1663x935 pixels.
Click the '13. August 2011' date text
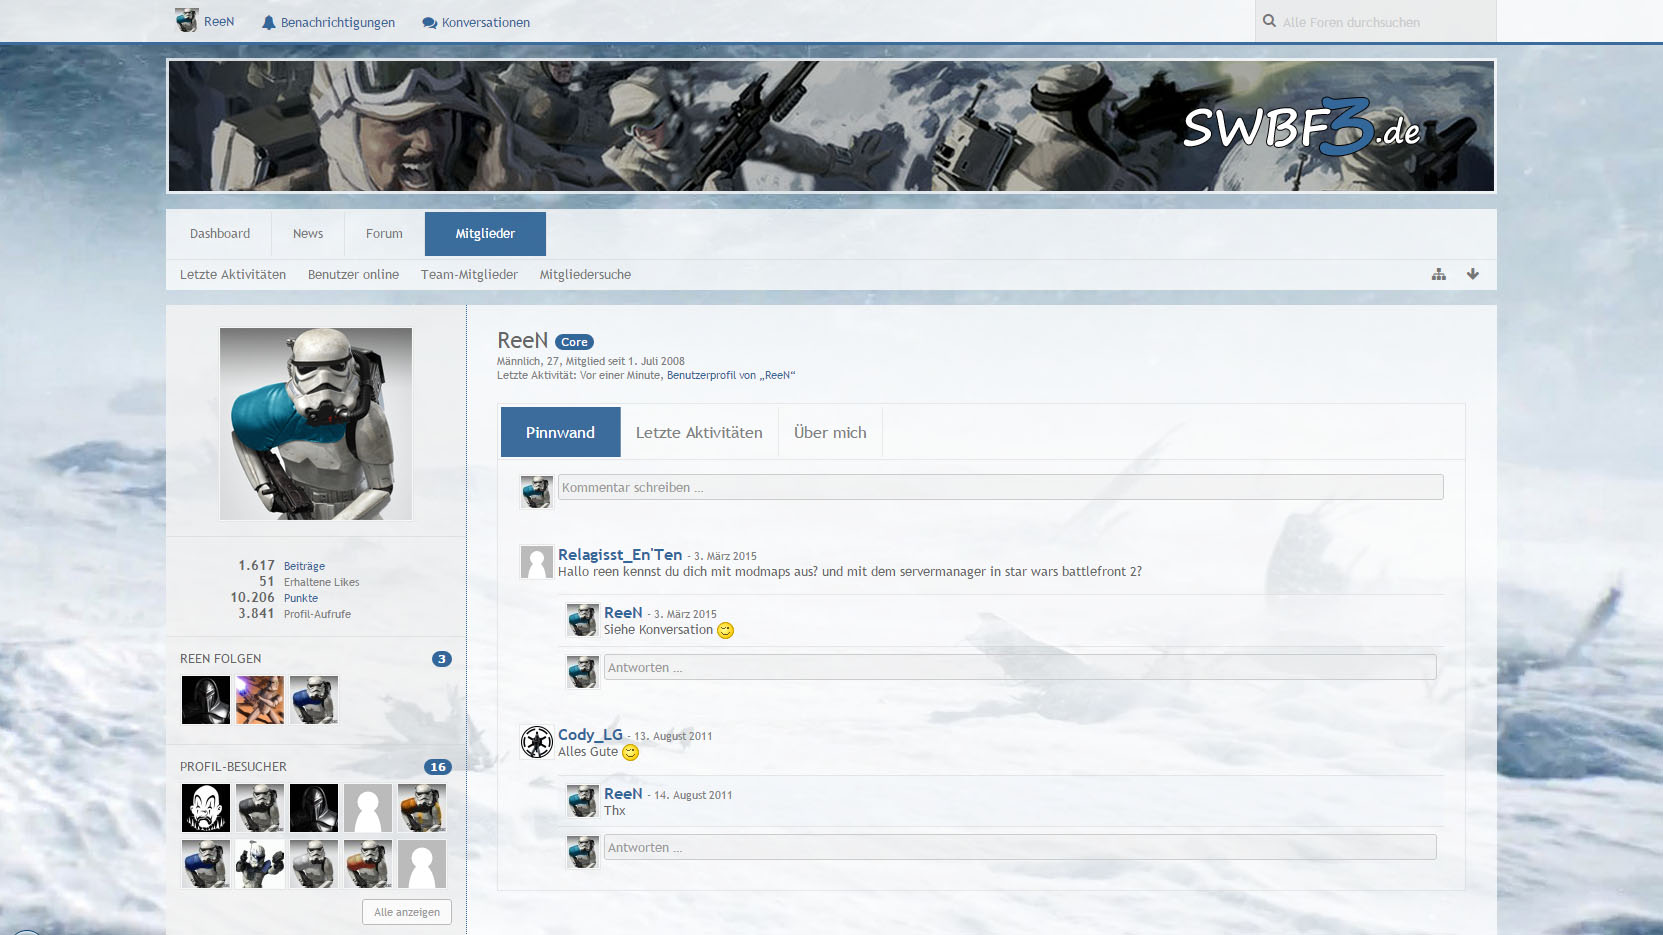(673, 736)
